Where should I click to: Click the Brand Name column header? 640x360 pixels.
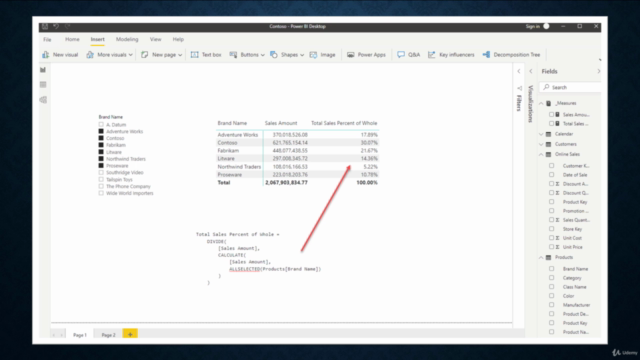pos(232,123)
